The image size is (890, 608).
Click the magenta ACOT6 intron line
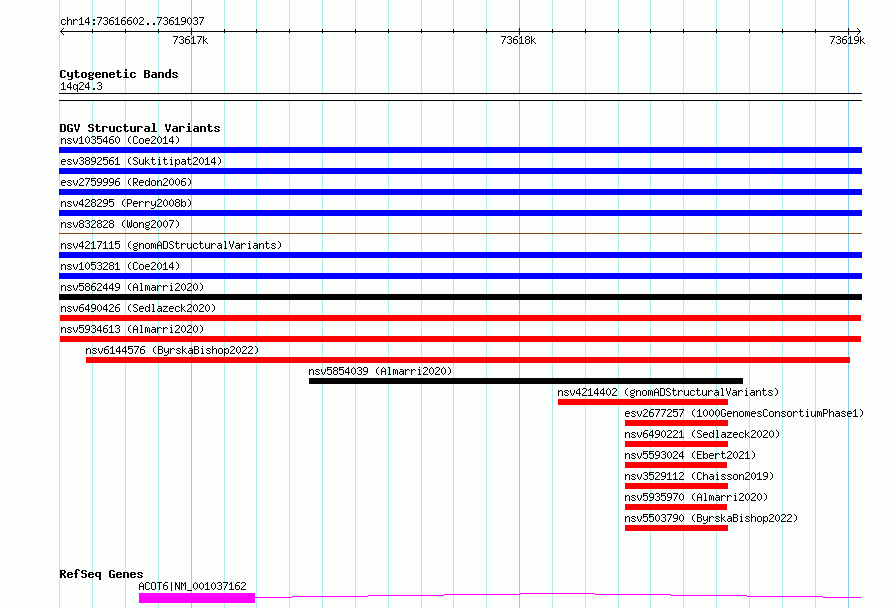(558, 596)
